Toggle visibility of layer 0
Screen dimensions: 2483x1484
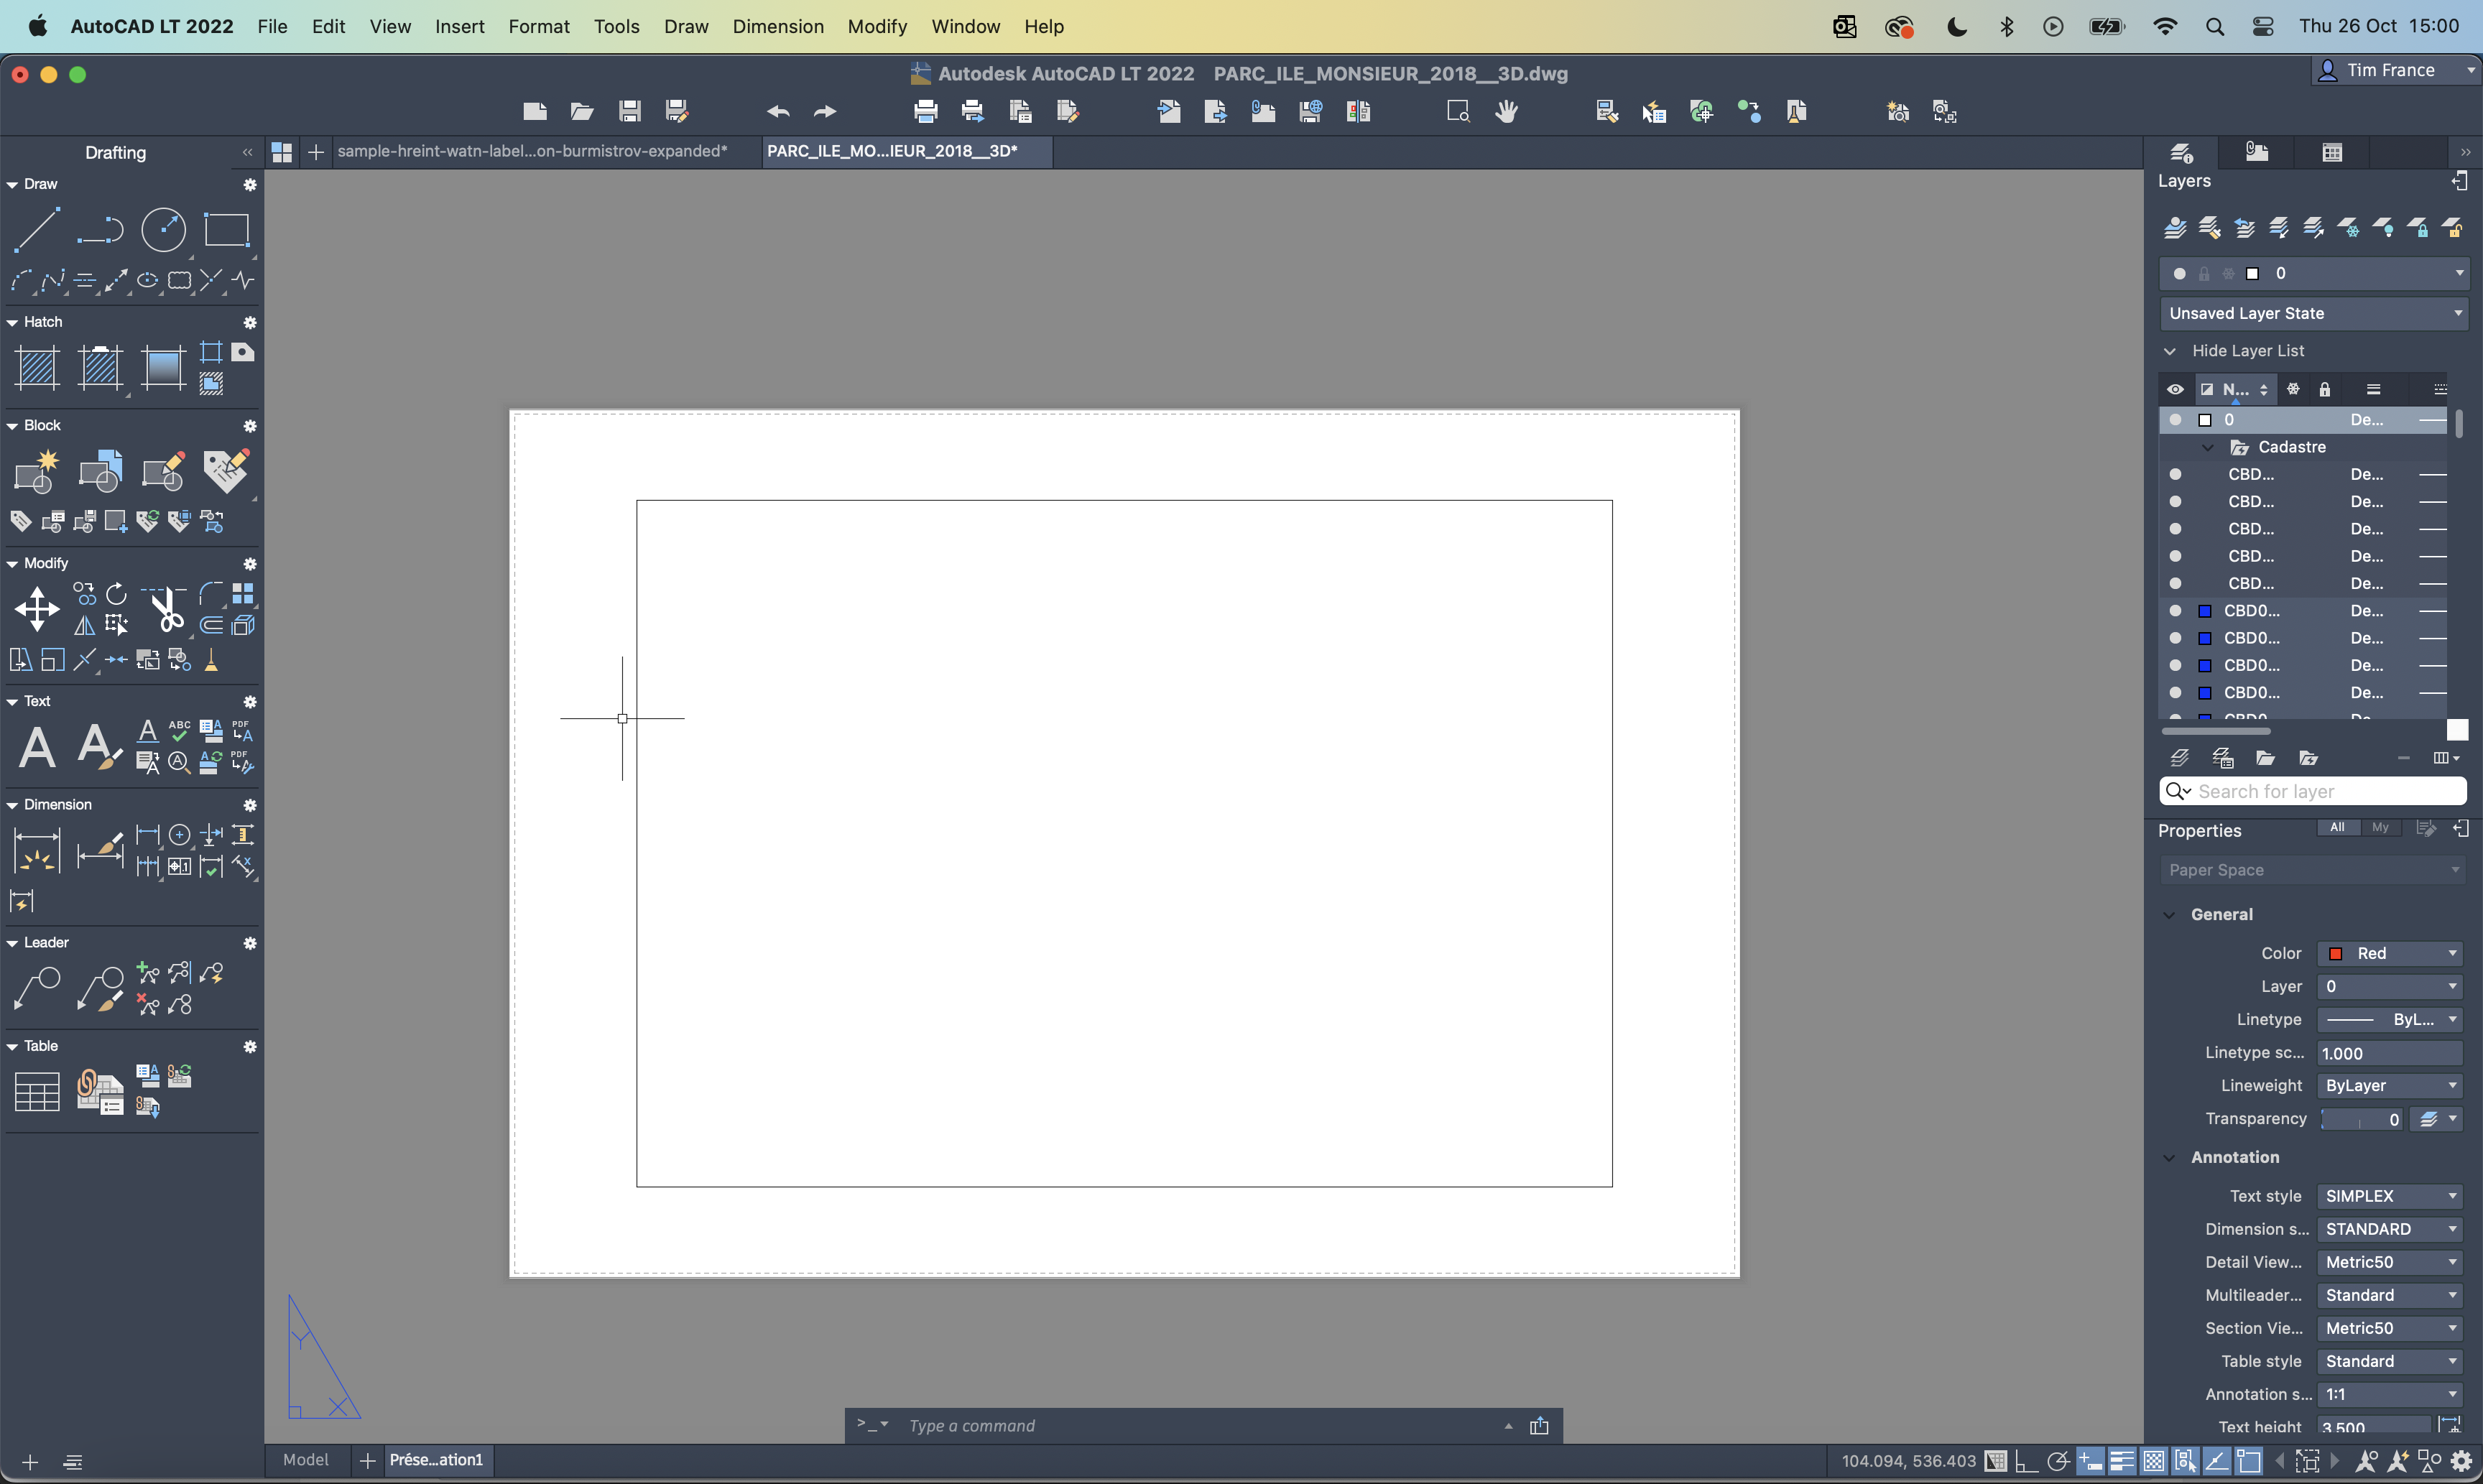tap(2175, 420)
